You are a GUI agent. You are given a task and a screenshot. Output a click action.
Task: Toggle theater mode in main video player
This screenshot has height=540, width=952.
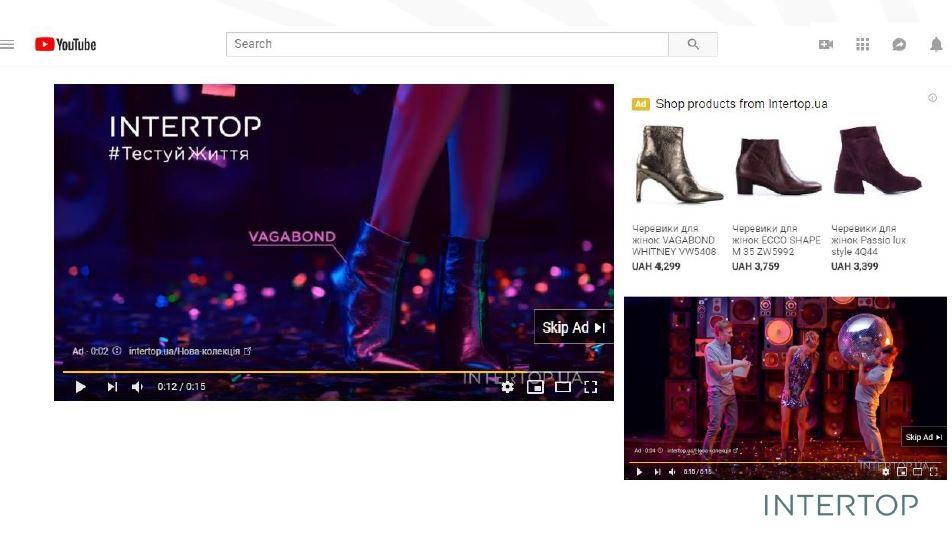563,387
